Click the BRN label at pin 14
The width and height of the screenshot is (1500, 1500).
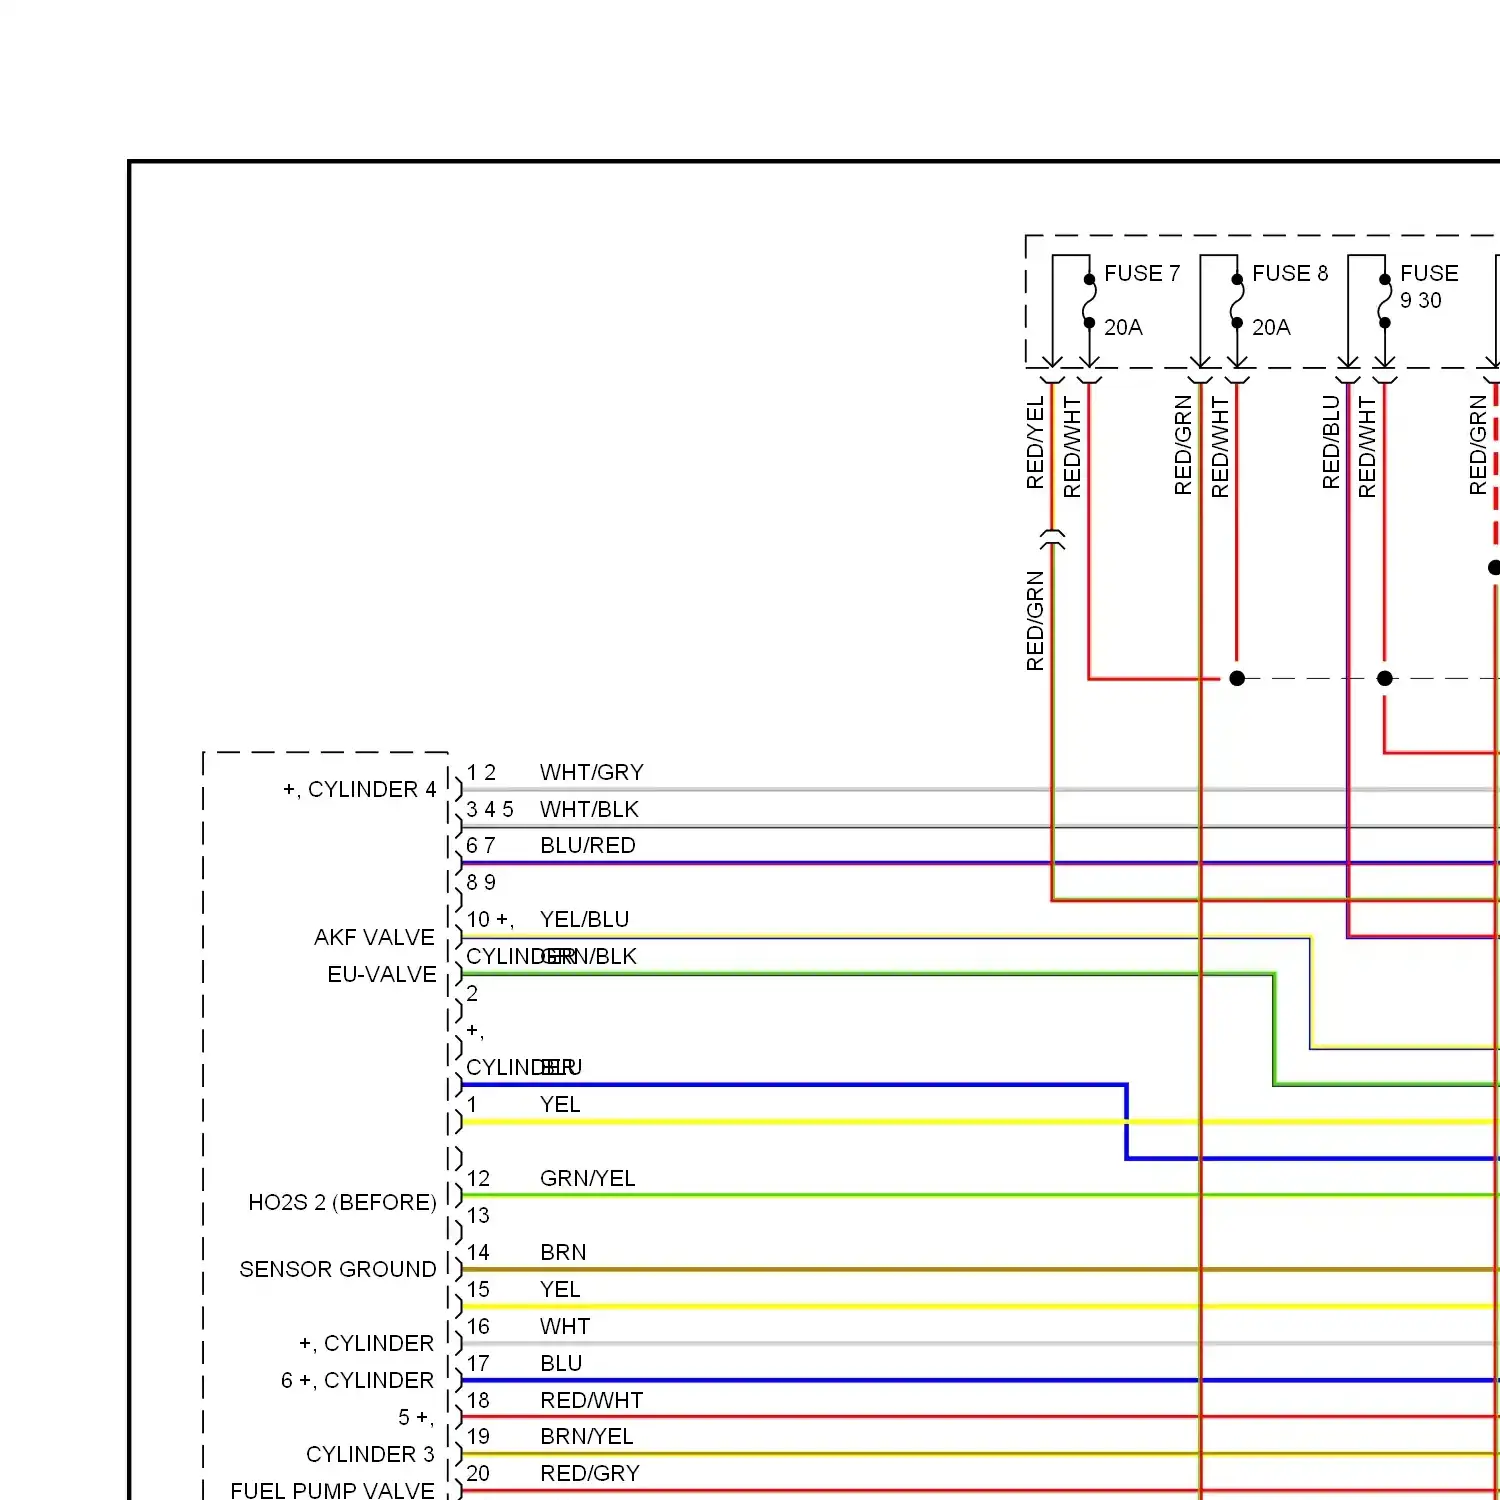pos(563,1252)
